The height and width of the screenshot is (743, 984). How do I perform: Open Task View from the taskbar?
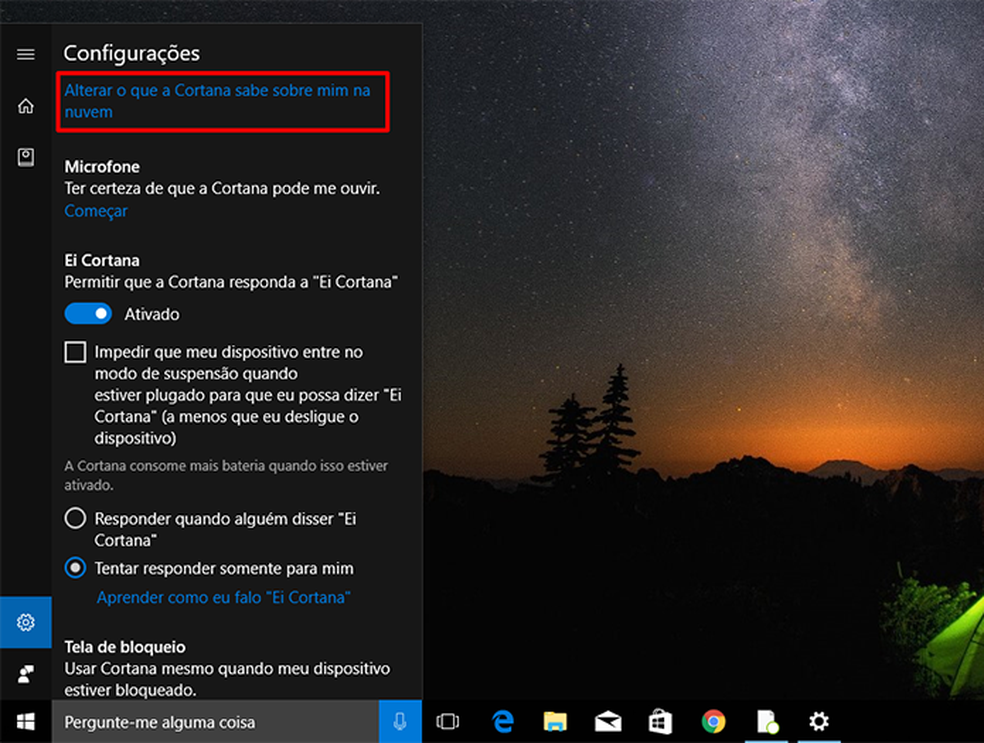(448, 721)
